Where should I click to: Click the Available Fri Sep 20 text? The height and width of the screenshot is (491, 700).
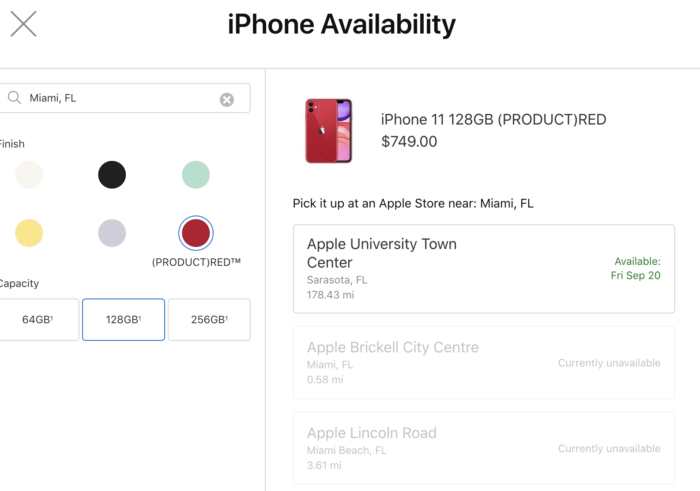click(637, 268)
